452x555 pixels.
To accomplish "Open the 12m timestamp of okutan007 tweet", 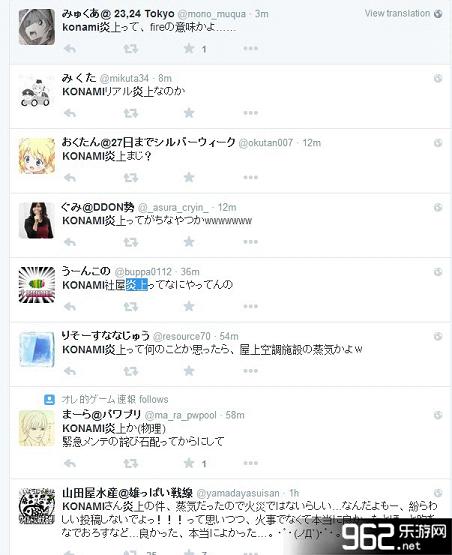I will (311, 143).
